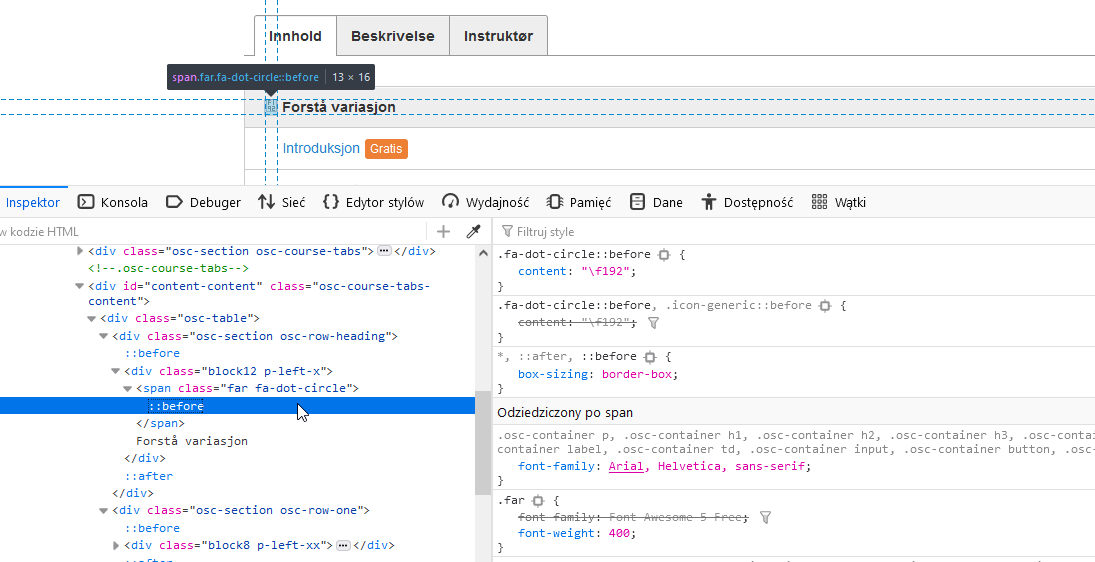This screenshot has height=562, width=1095.
Task: Click the add new node plus icon
Action: pyautogui.click(x=444, y=231)
